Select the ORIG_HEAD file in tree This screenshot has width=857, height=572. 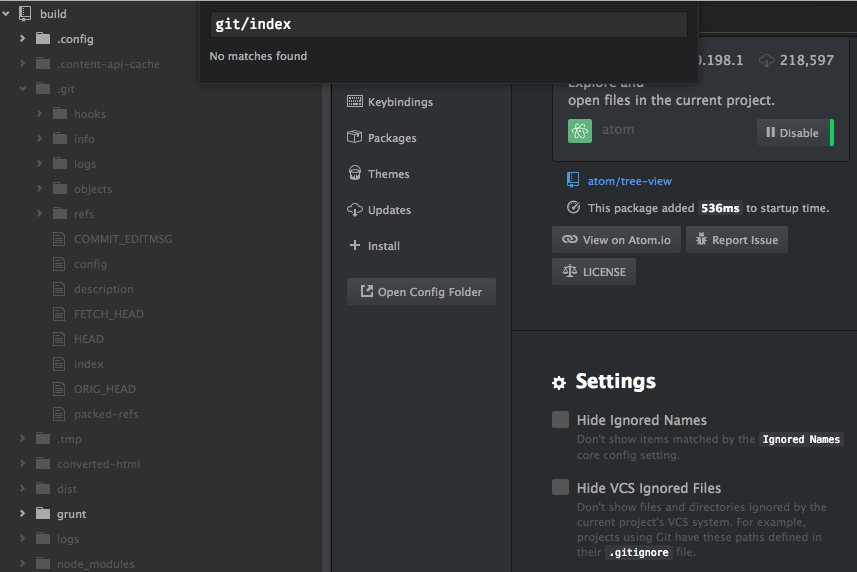(105, 389)
